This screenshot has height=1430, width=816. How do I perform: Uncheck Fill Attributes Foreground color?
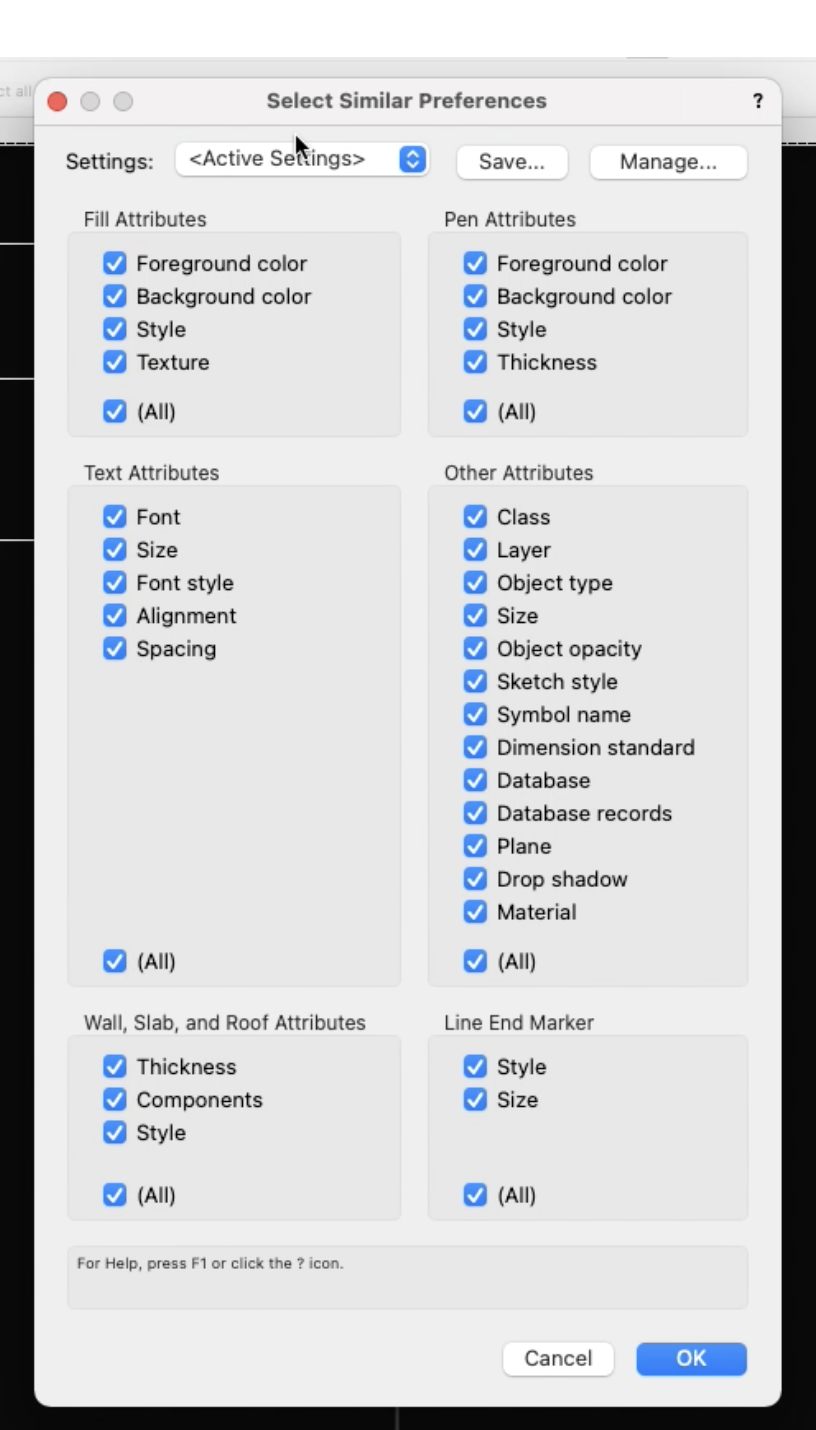click(x=115, y=264)
